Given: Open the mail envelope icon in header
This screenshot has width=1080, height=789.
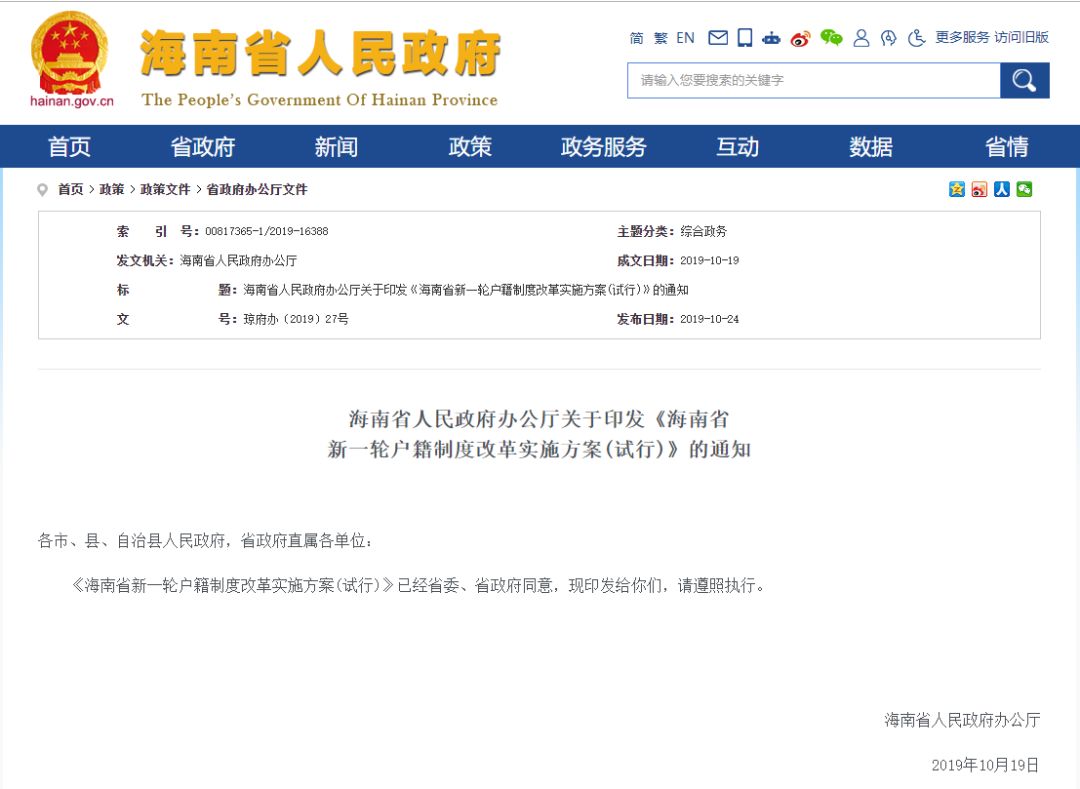Looking at the screenshot, I should click(718, 38).
